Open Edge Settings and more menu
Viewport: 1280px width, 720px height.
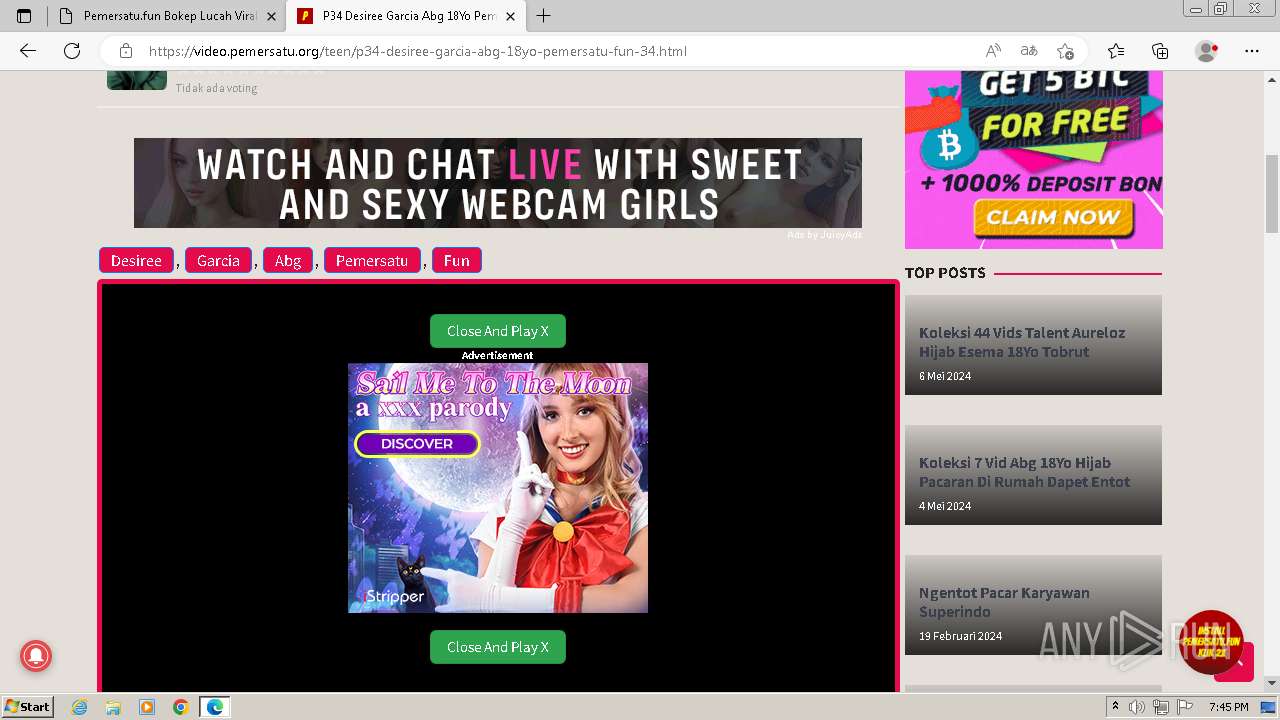[x=1252, y=51]
